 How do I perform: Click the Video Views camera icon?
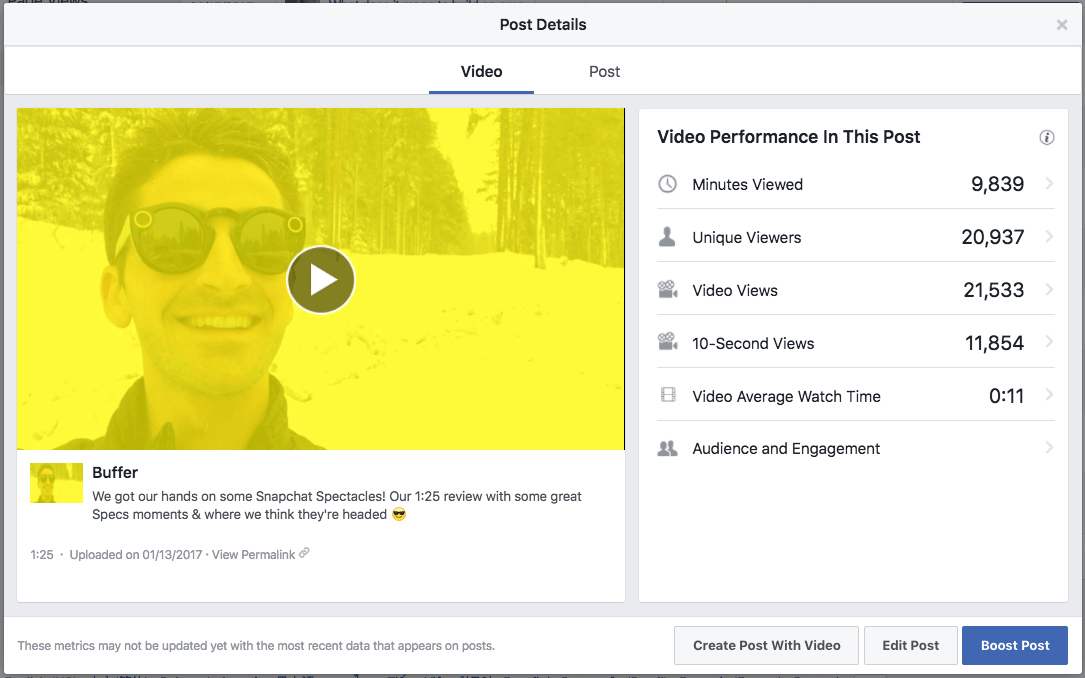(x=668, y=290)
